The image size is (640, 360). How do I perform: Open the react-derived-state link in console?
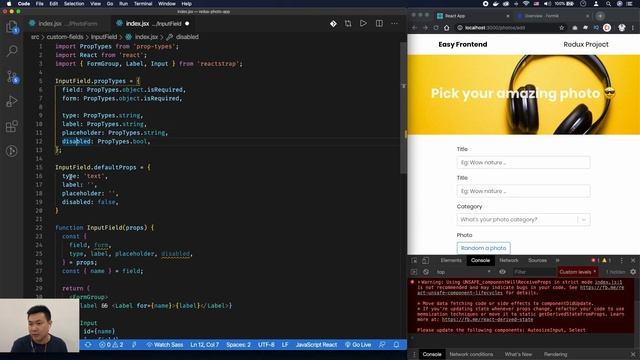coord(487,319)
